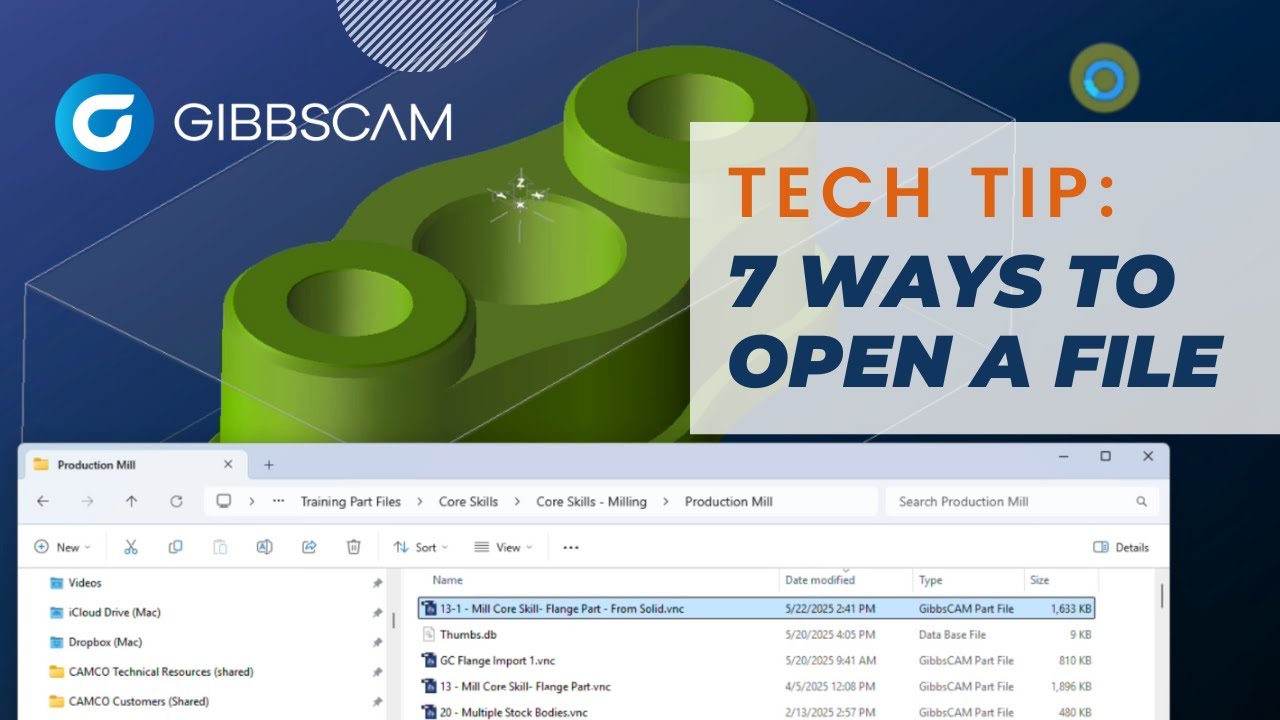
Task: Click the search magnifier icon
Action: [1141, 501]
